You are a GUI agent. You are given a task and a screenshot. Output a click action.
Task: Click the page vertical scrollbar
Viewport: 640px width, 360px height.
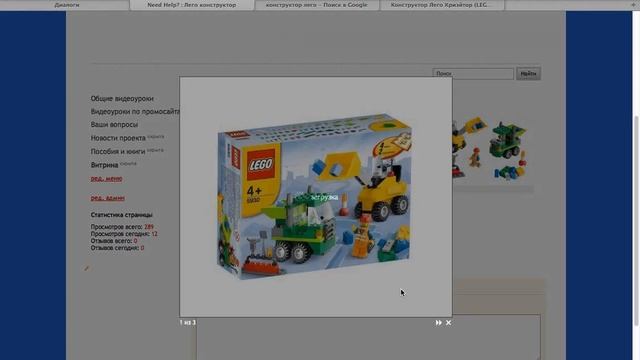point(636,220)
